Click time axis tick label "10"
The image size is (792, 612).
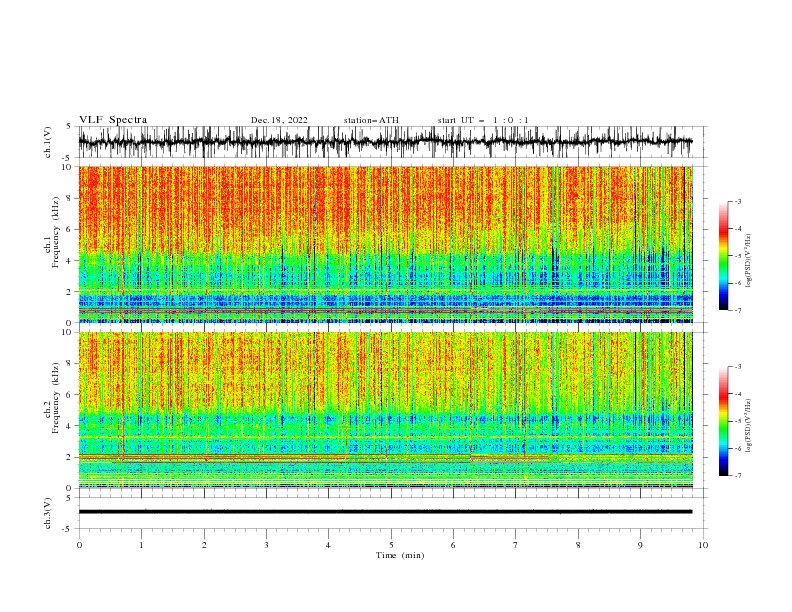point(703,545)
